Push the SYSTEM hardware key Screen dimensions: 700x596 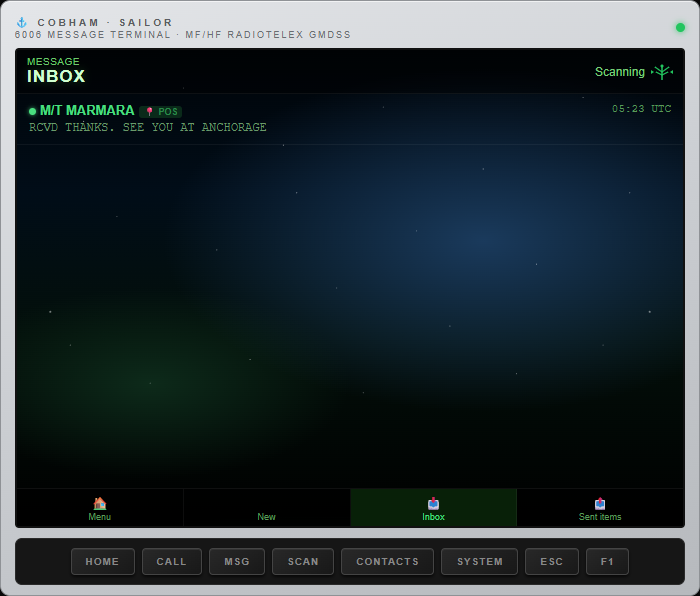click(479, 562)
